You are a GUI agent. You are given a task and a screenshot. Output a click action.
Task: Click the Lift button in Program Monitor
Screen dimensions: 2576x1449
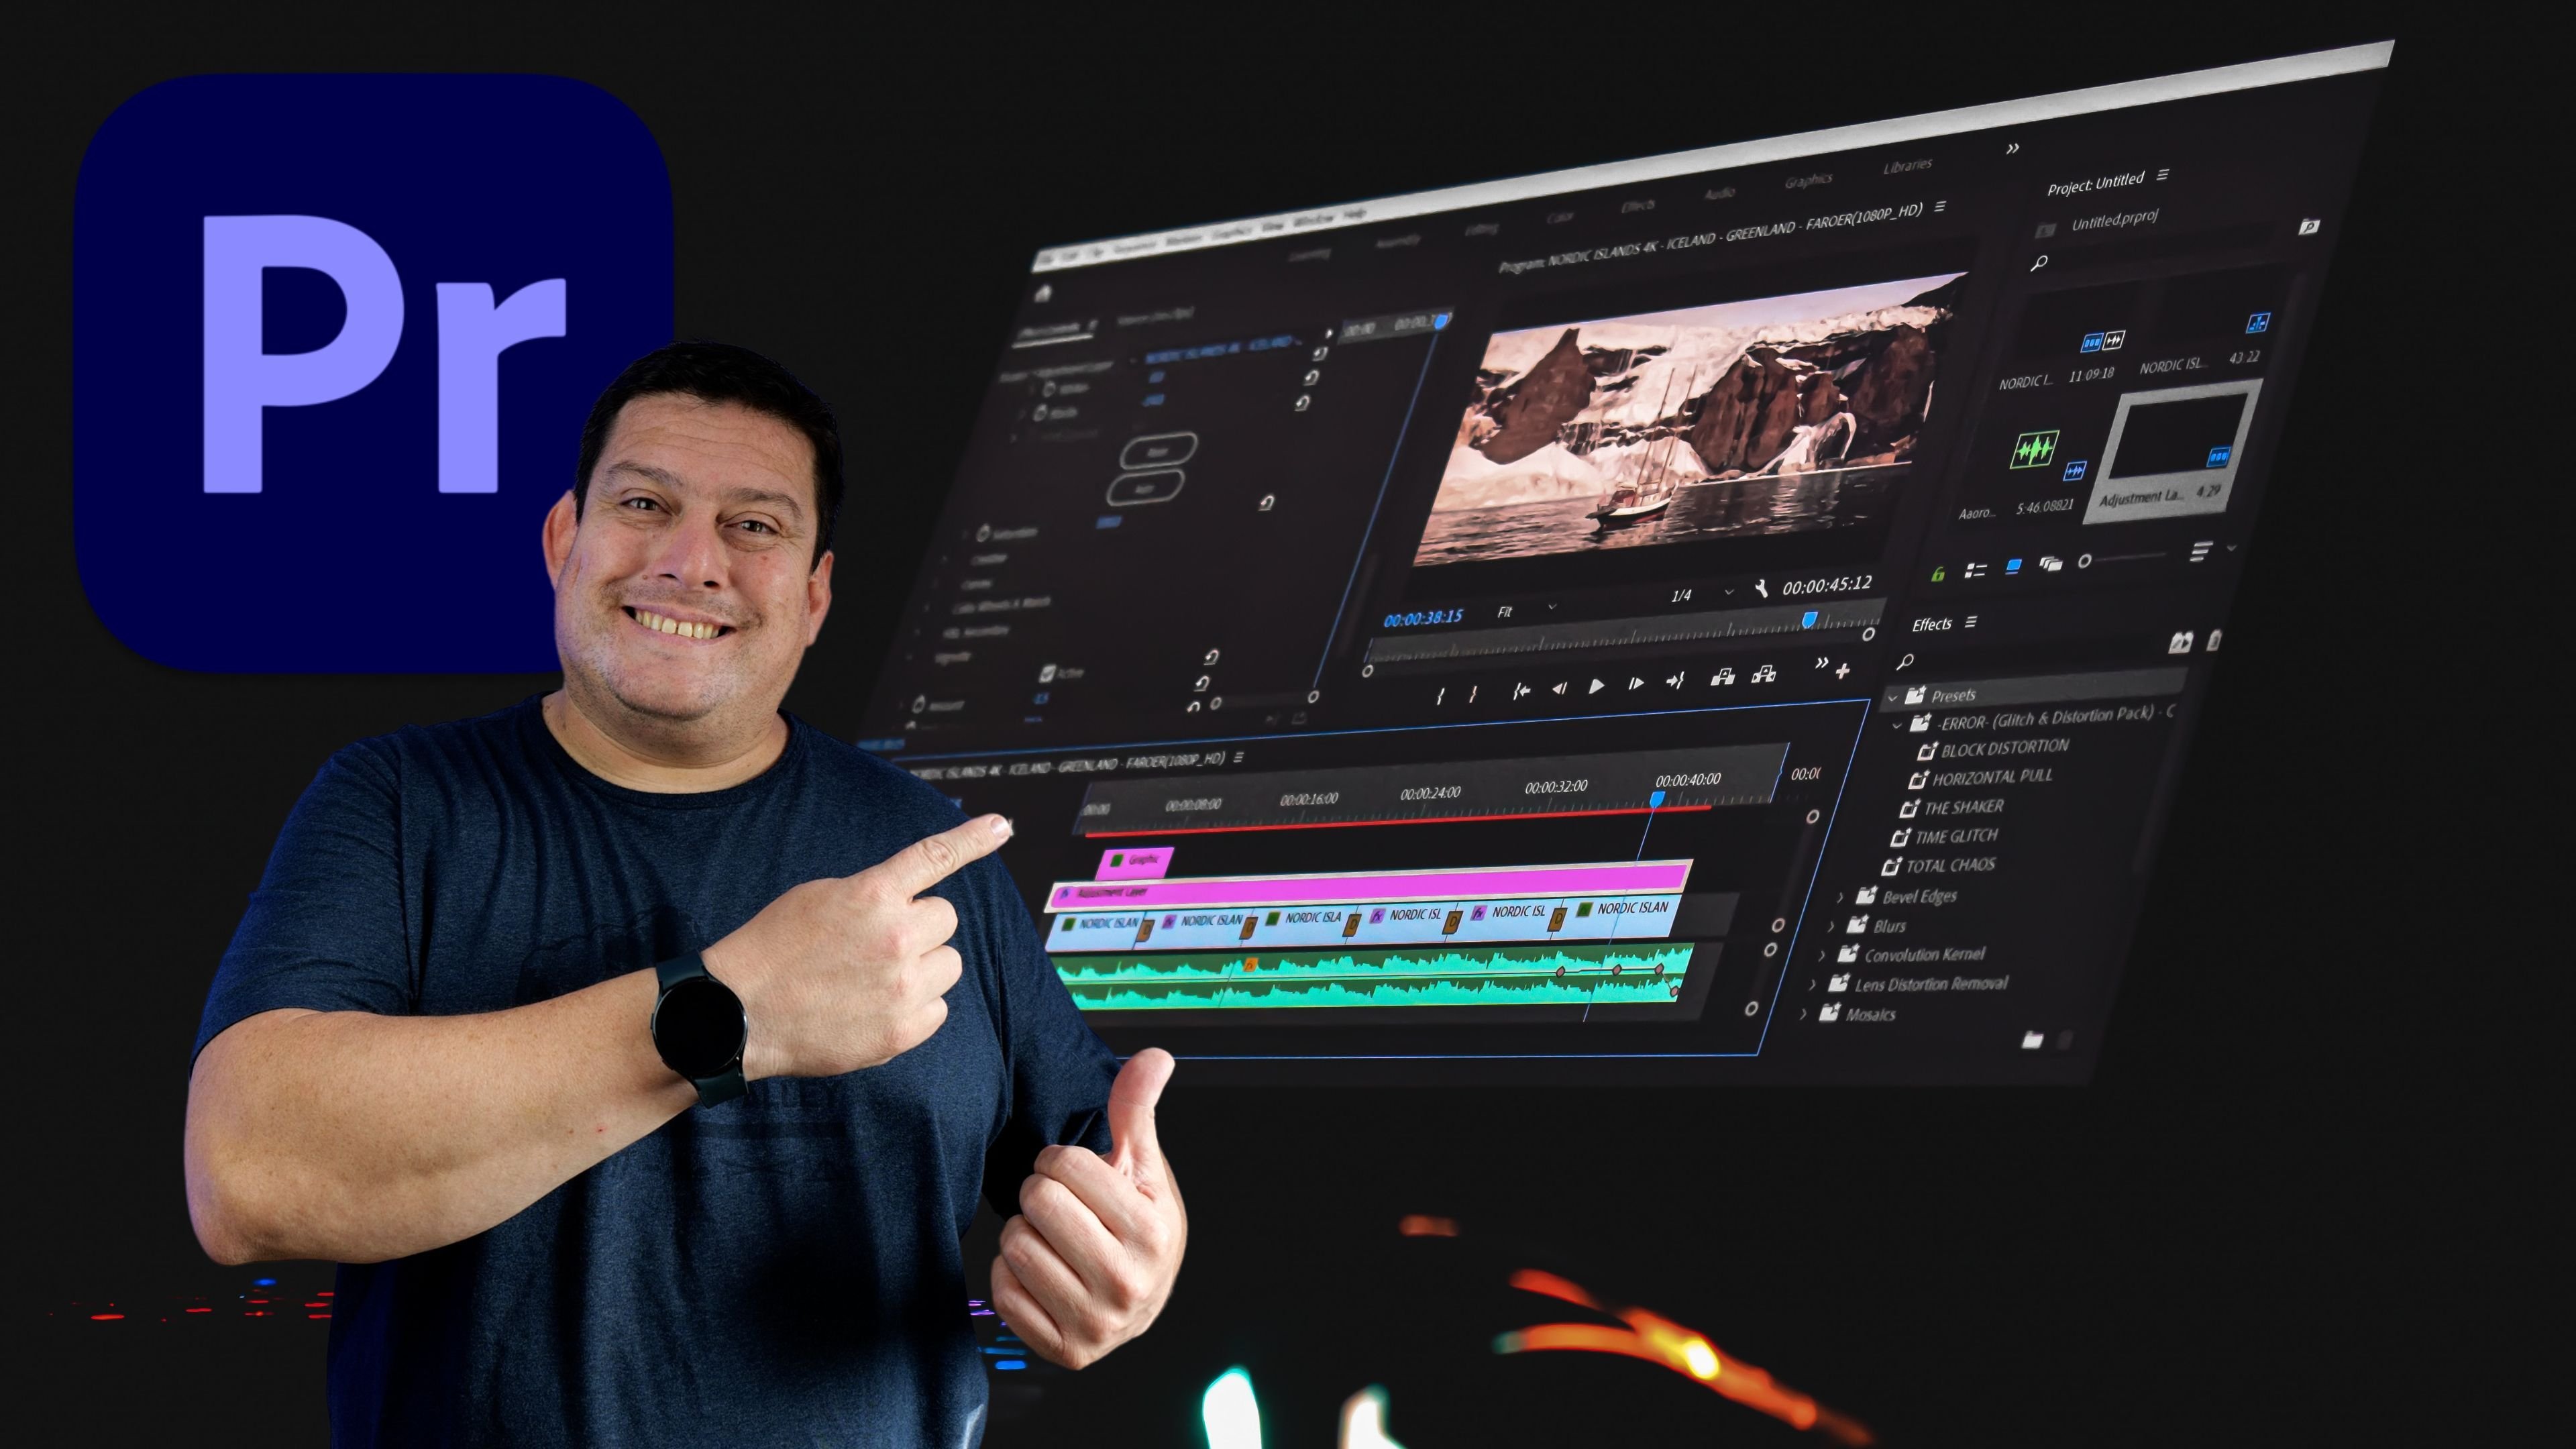1722,678
